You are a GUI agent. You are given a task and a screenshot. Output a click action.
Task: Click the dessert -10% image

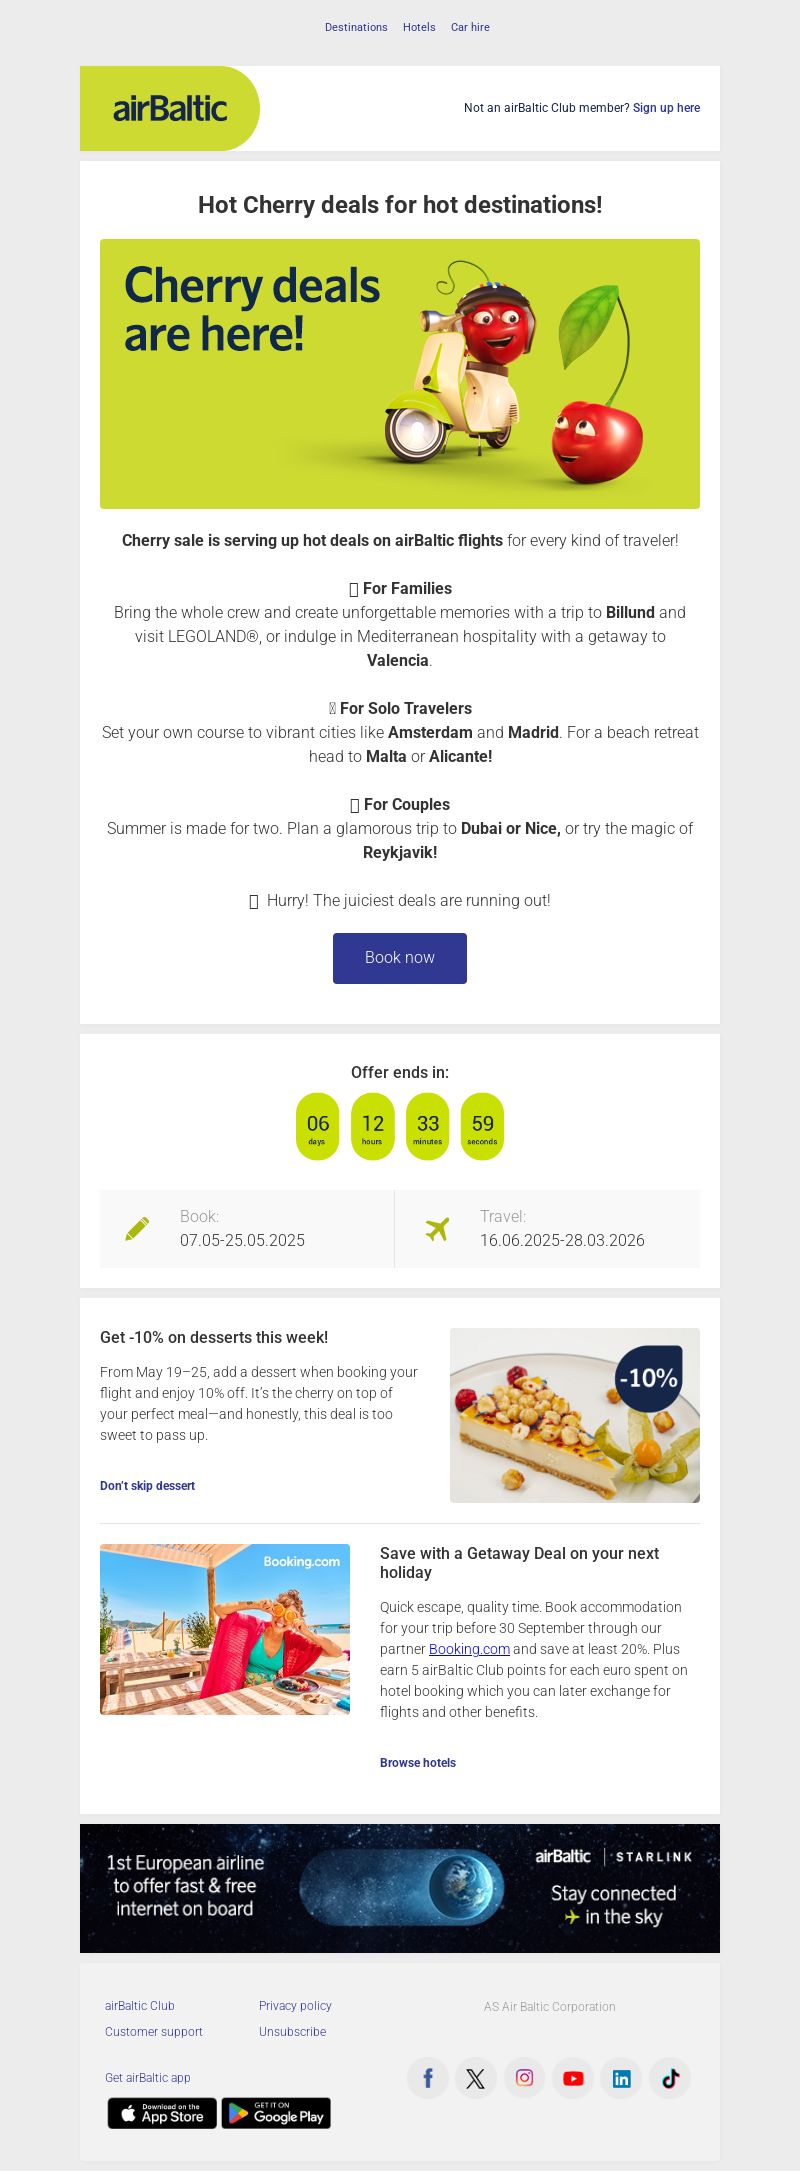[x=575, y=1415]
